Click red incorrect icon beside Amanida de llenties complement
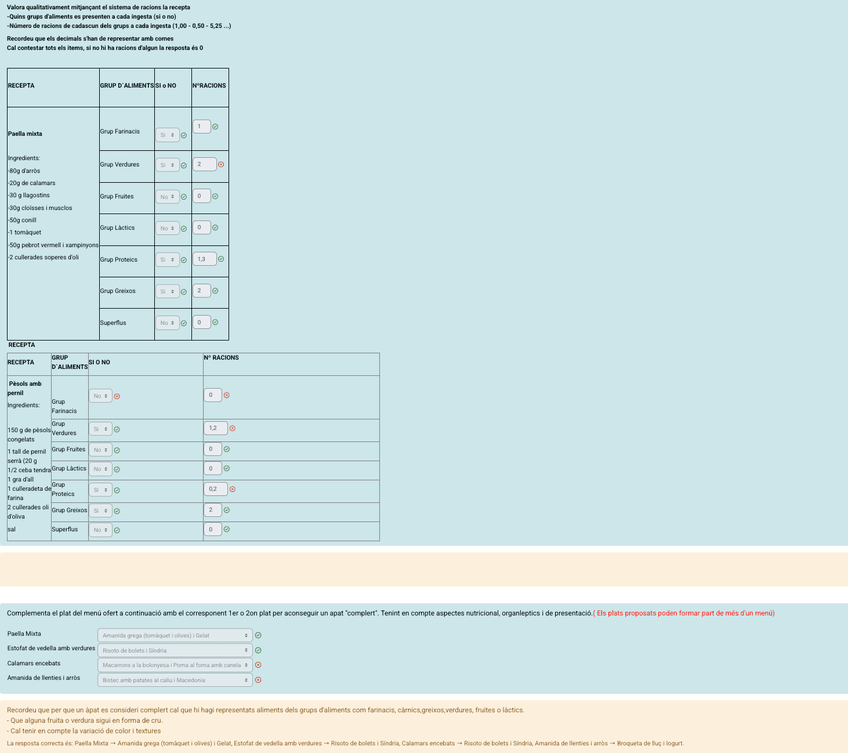 258,680
